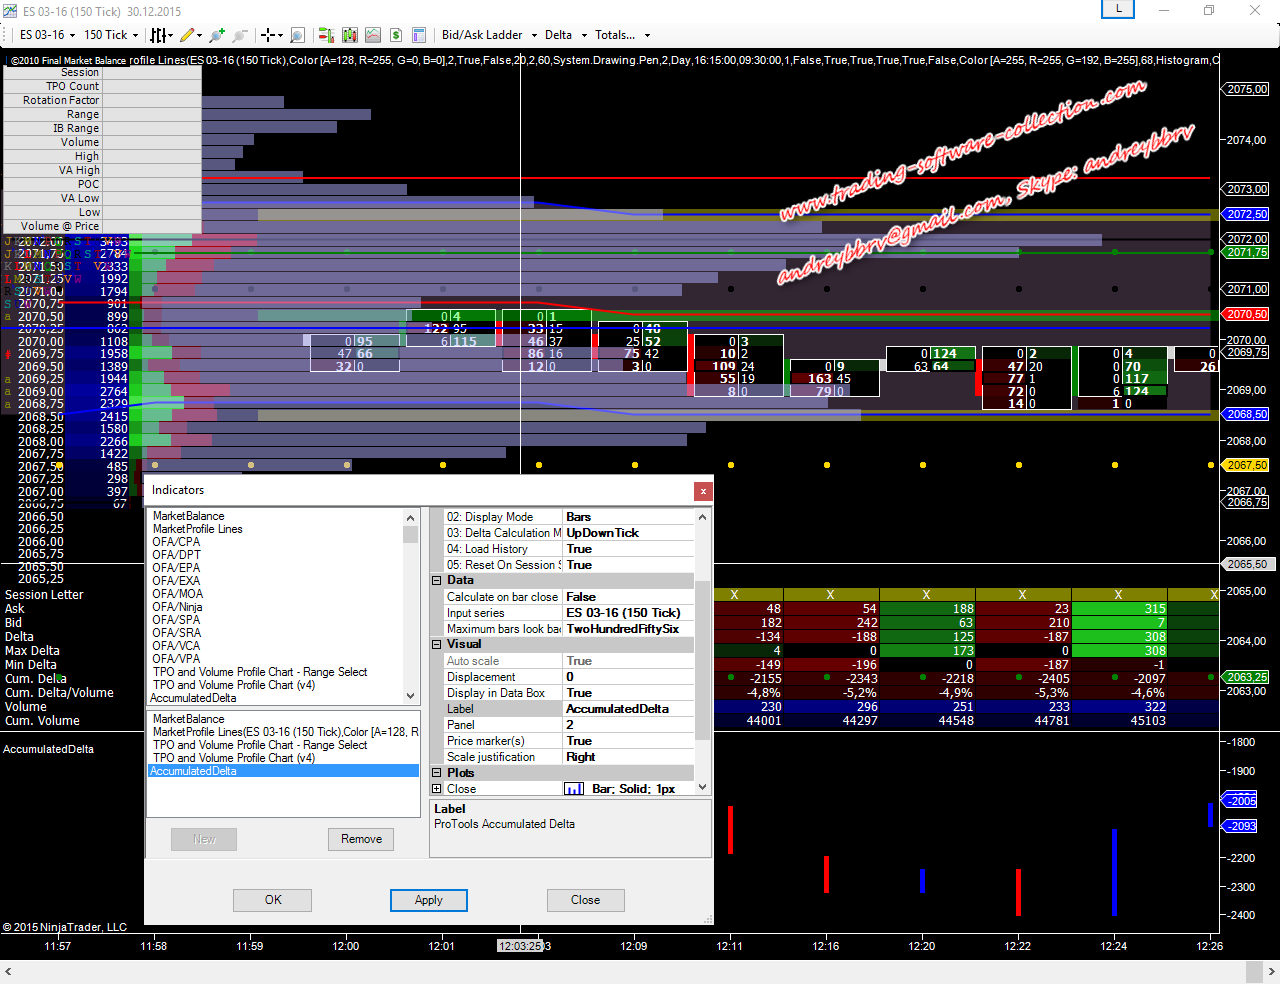The height and width of the screenshot is (984, 1280).
Task: Toggle Calculate on bar close value
Action: point(628,597)
